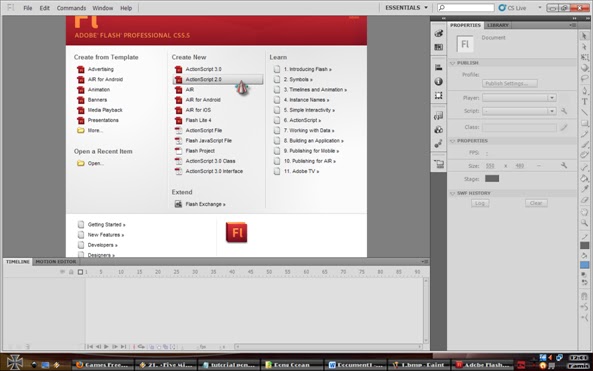Image resolution: width=593 pixels, height=371 pixels.
Task: Select the Paint Bucket tool
Action: pyautogui.click(x=584, y=178)
